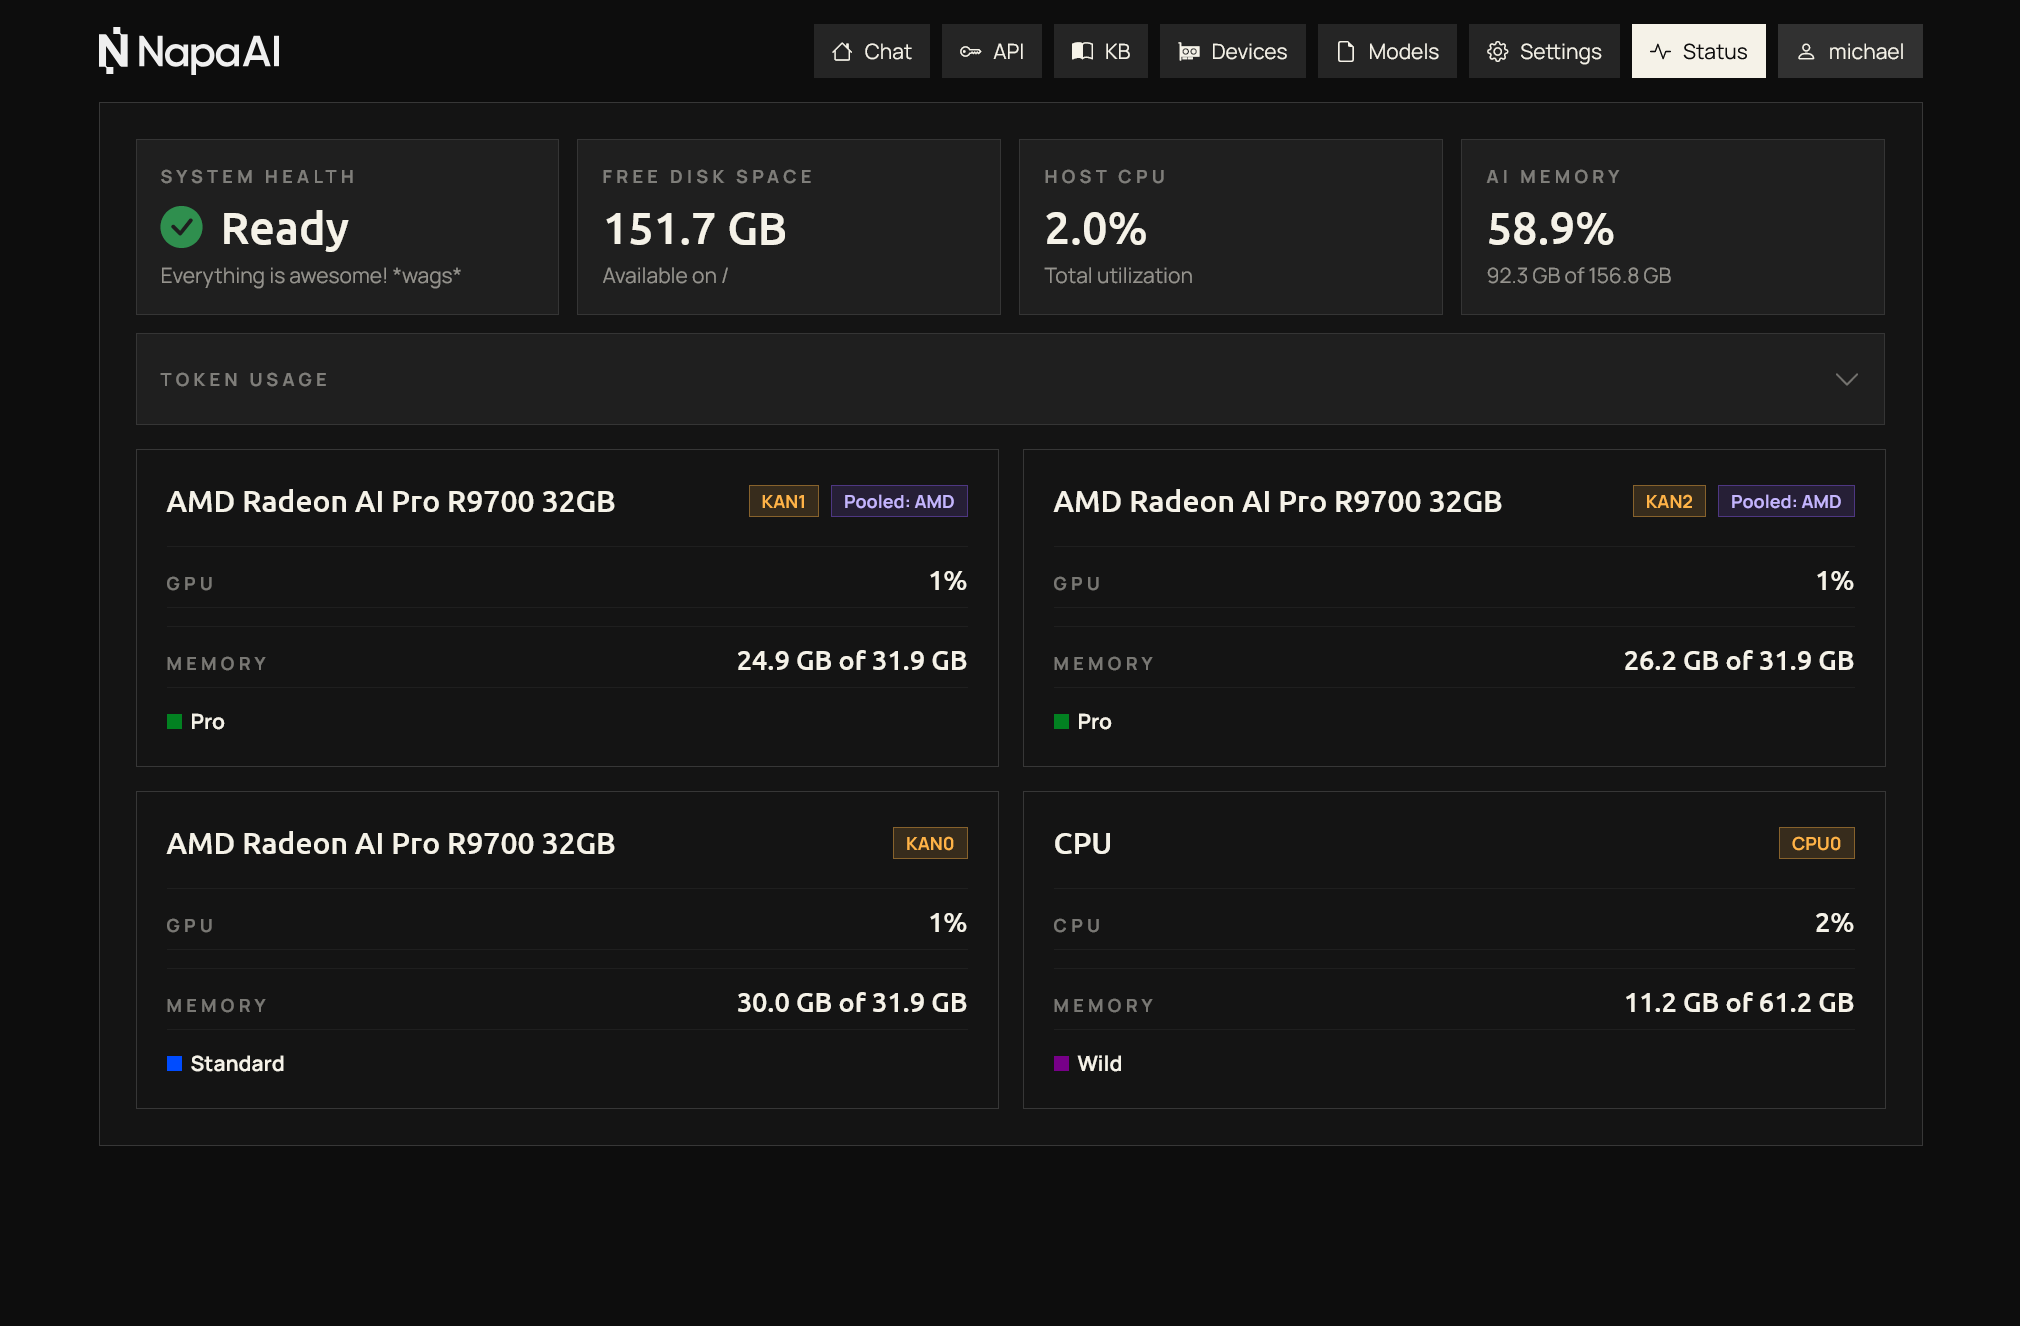The width and height of the screenshot is (2020, 1326).
Task: Click the CPU card title
Action: click(1082, 843)
